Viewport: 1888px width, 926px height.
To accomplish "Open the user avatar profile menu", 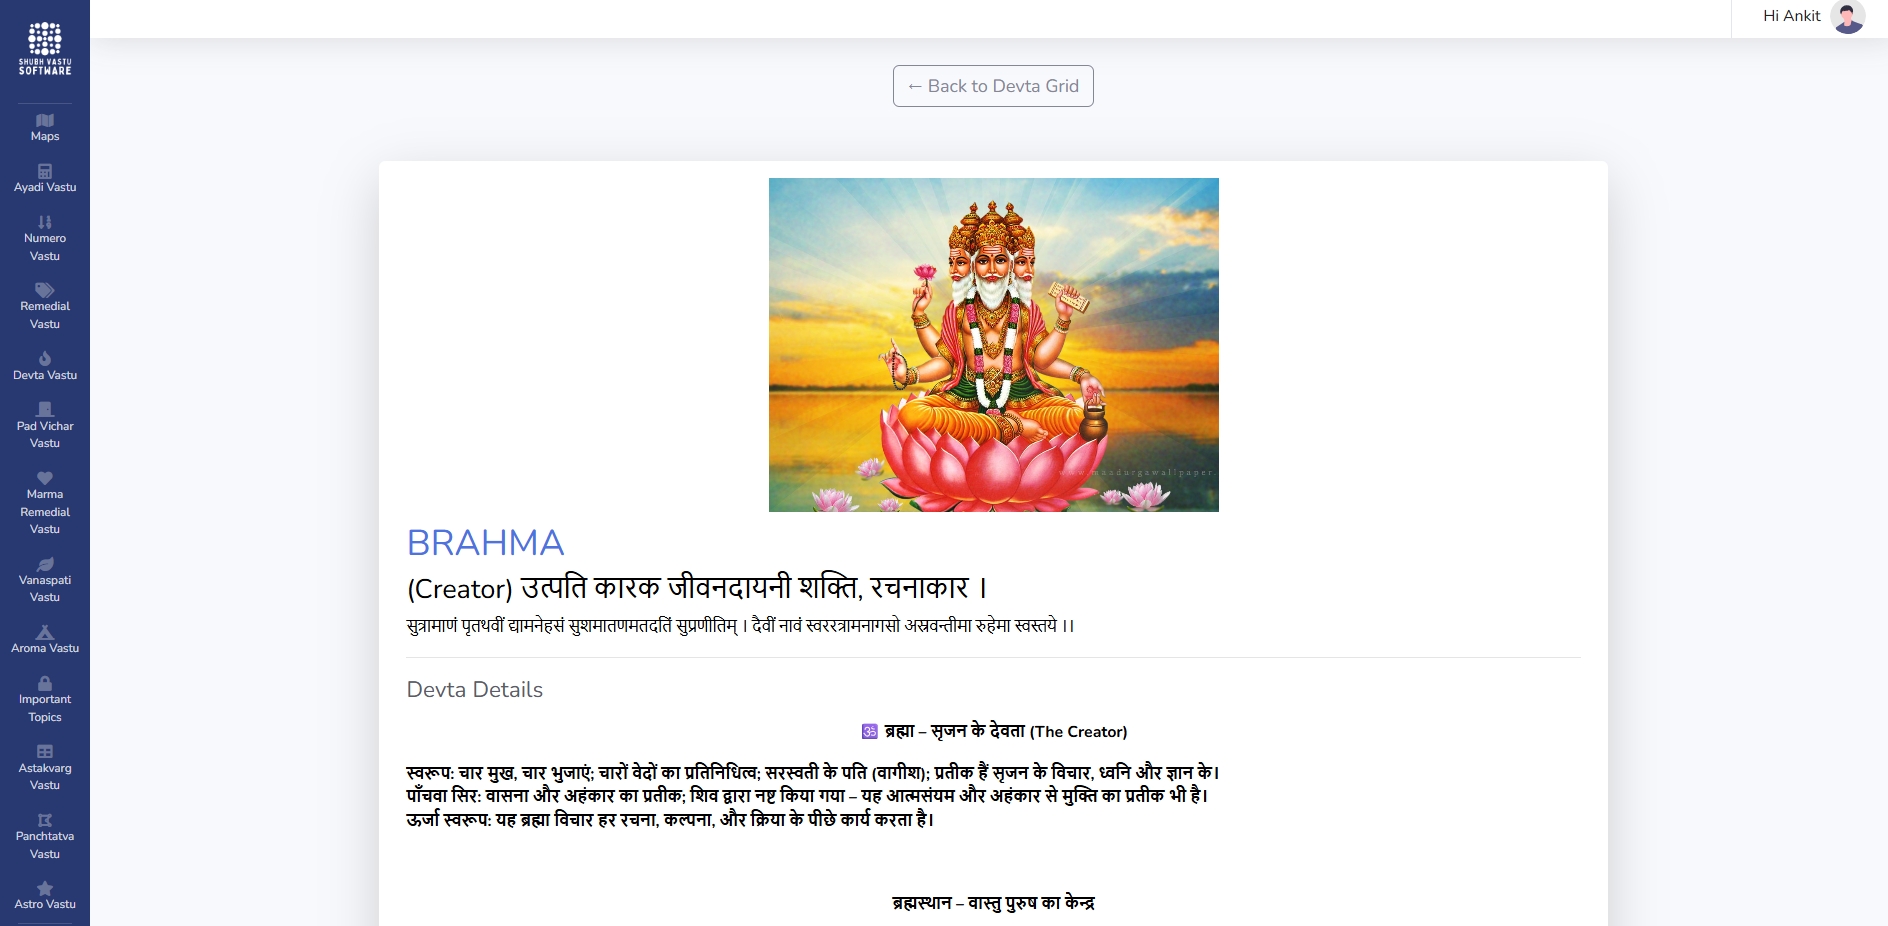I will click(x=1847, y=17).
